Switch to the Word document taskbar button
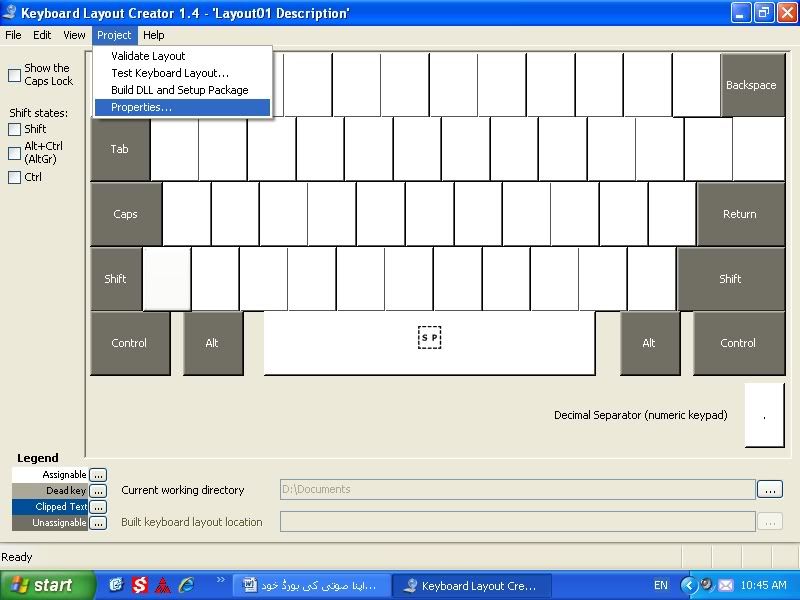Viewport: 800px width, 600px height. click(312, 586)
